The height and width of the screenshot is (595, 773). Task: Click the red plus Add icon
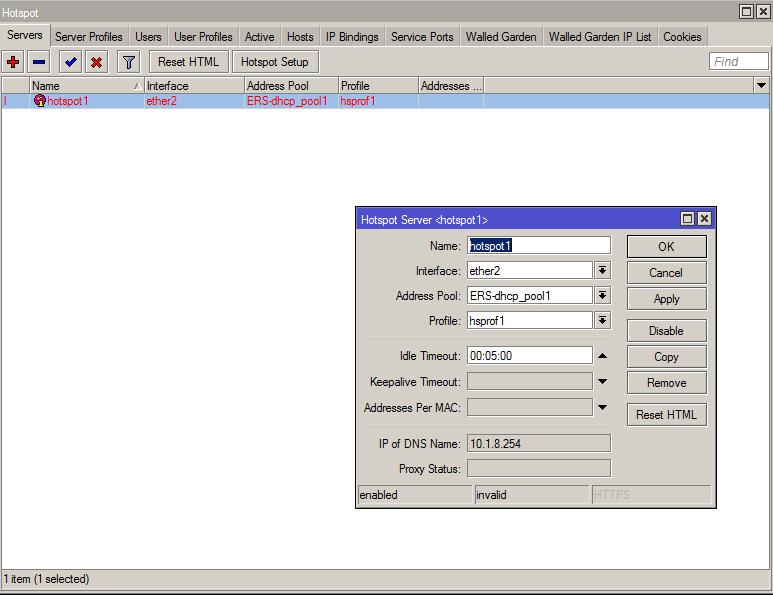pos(13,62)
